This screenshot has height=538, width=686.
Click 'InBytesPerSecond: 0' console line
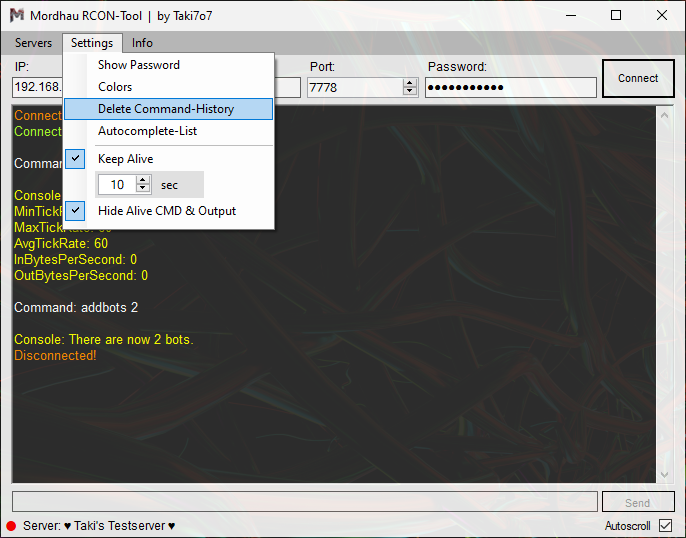tap(76, 259)
